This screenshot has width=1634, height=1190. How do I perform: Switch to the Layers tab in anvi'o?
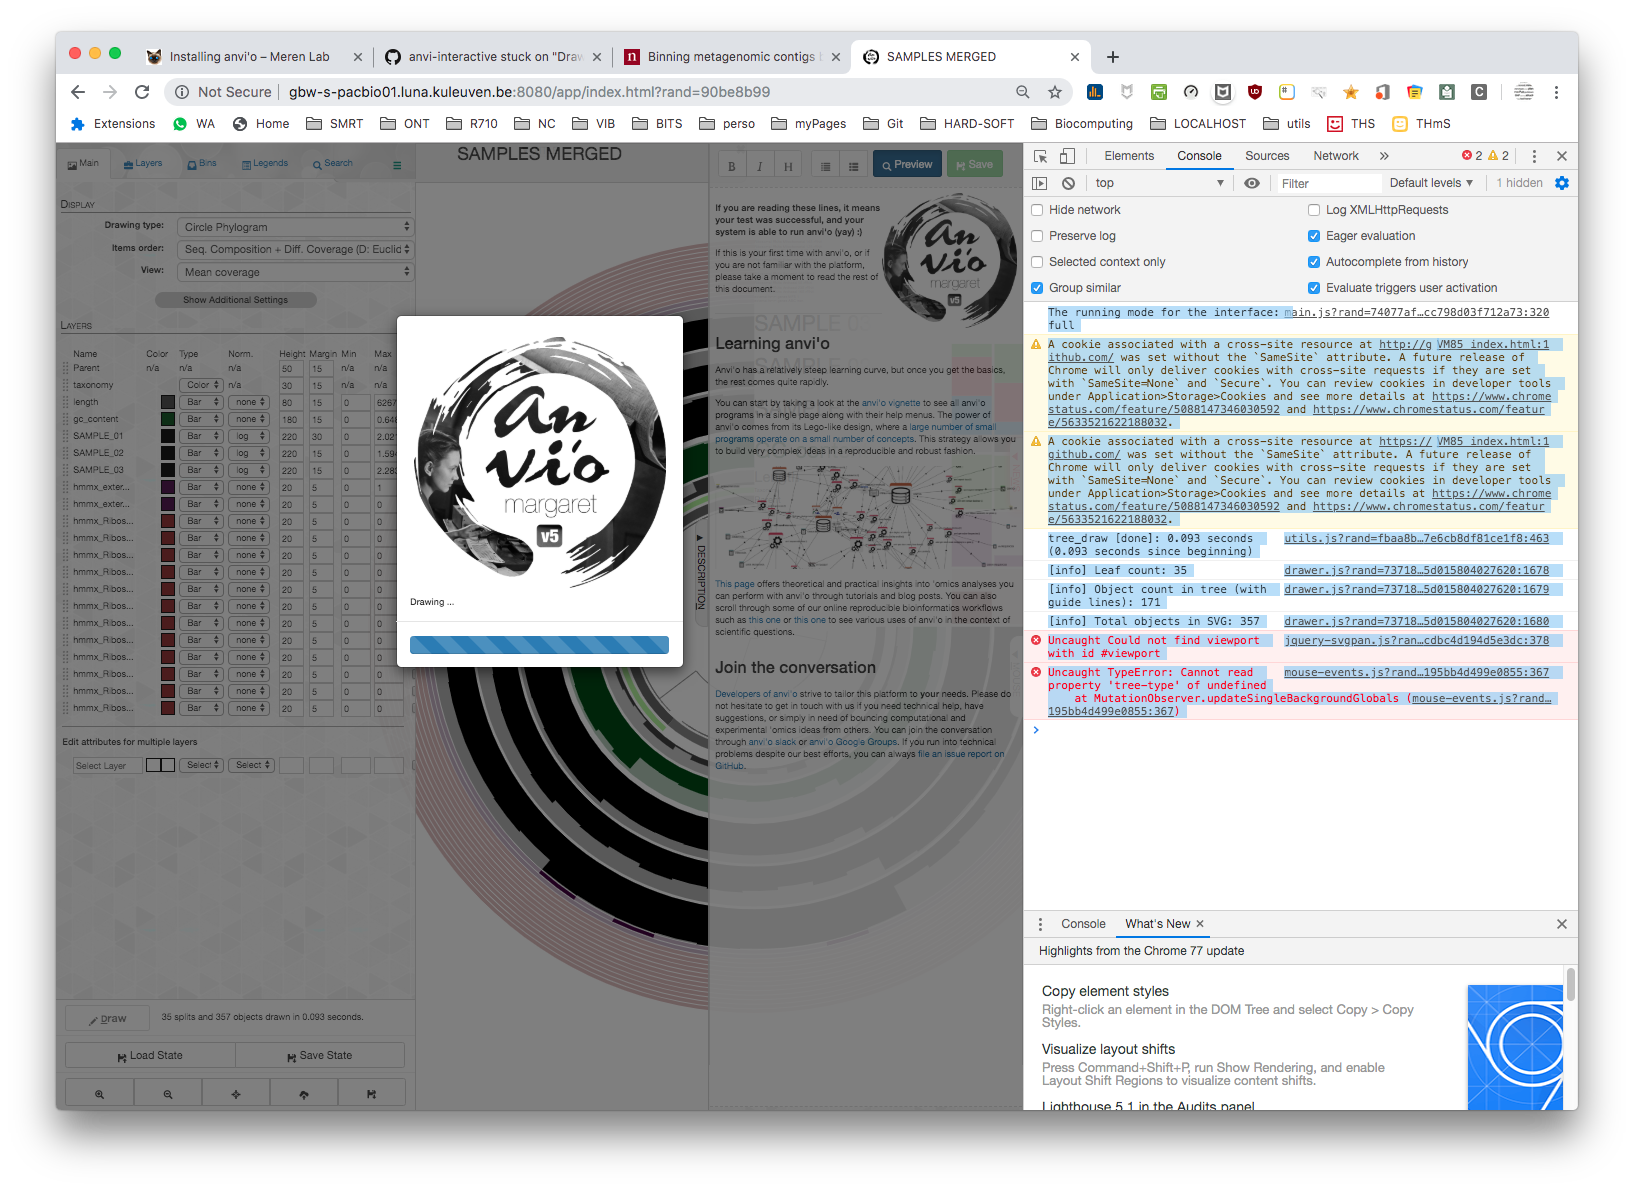click(145, 162)
